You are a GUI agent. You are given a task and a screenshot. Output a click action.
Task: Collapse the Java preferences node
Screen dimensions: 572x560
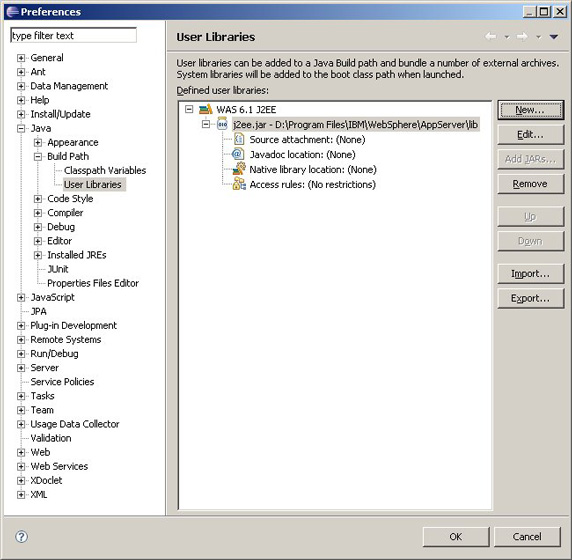(x=21, y=128)
